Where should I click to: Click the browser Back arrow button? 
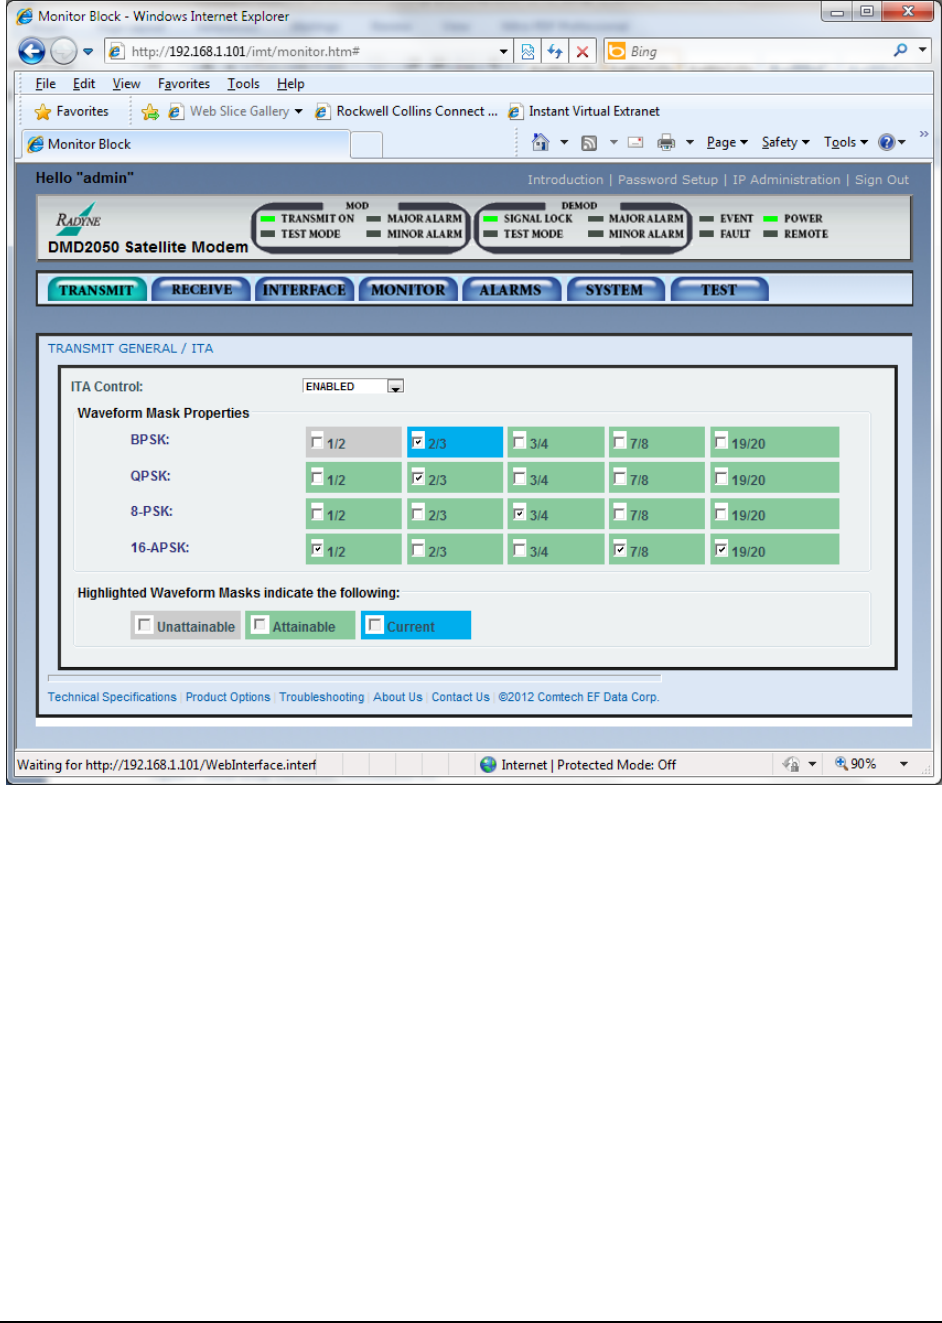[32, 51]
